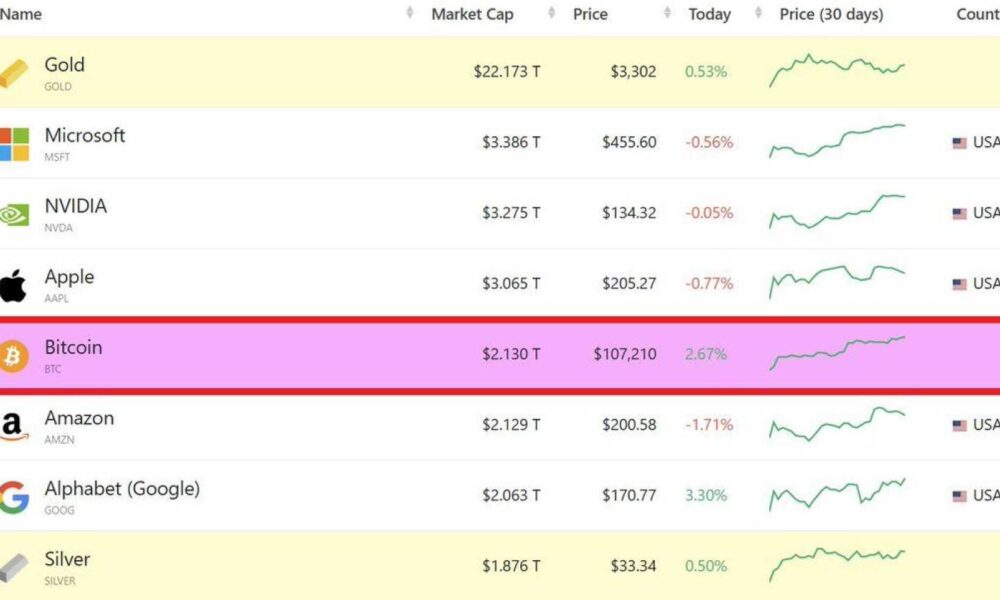Image resolution: width=1000 pixels, height=600 pixels.
Task: Click the MSFT ticker symbol
Action: 57,157
